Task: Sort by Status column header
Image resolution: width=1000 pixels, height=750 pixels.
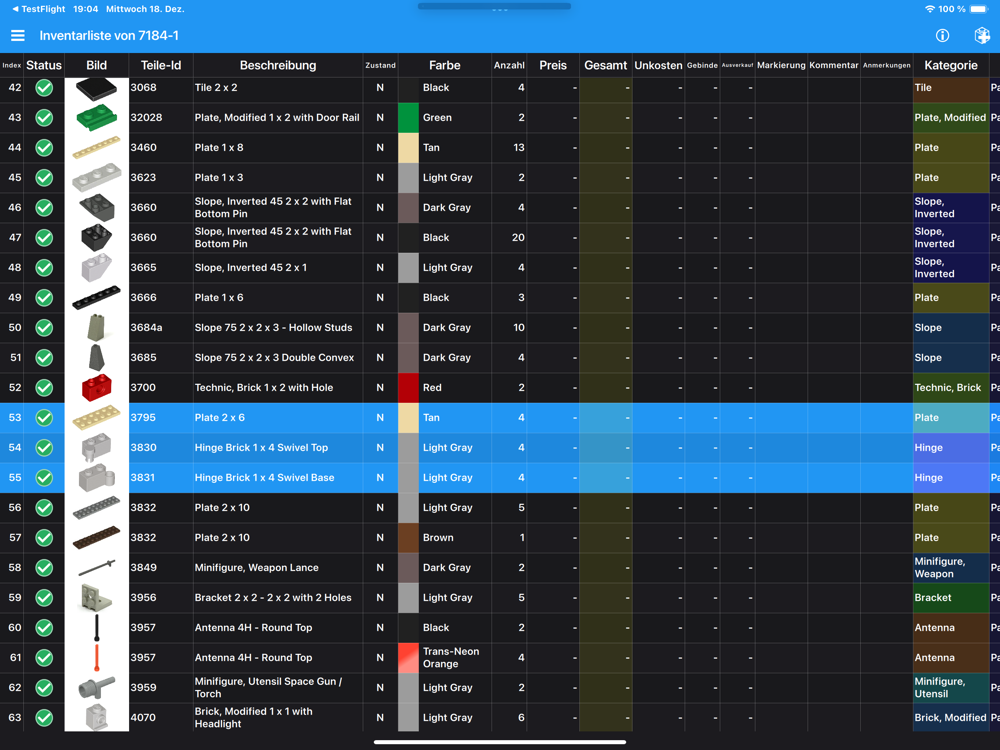Action: [44, 65]
